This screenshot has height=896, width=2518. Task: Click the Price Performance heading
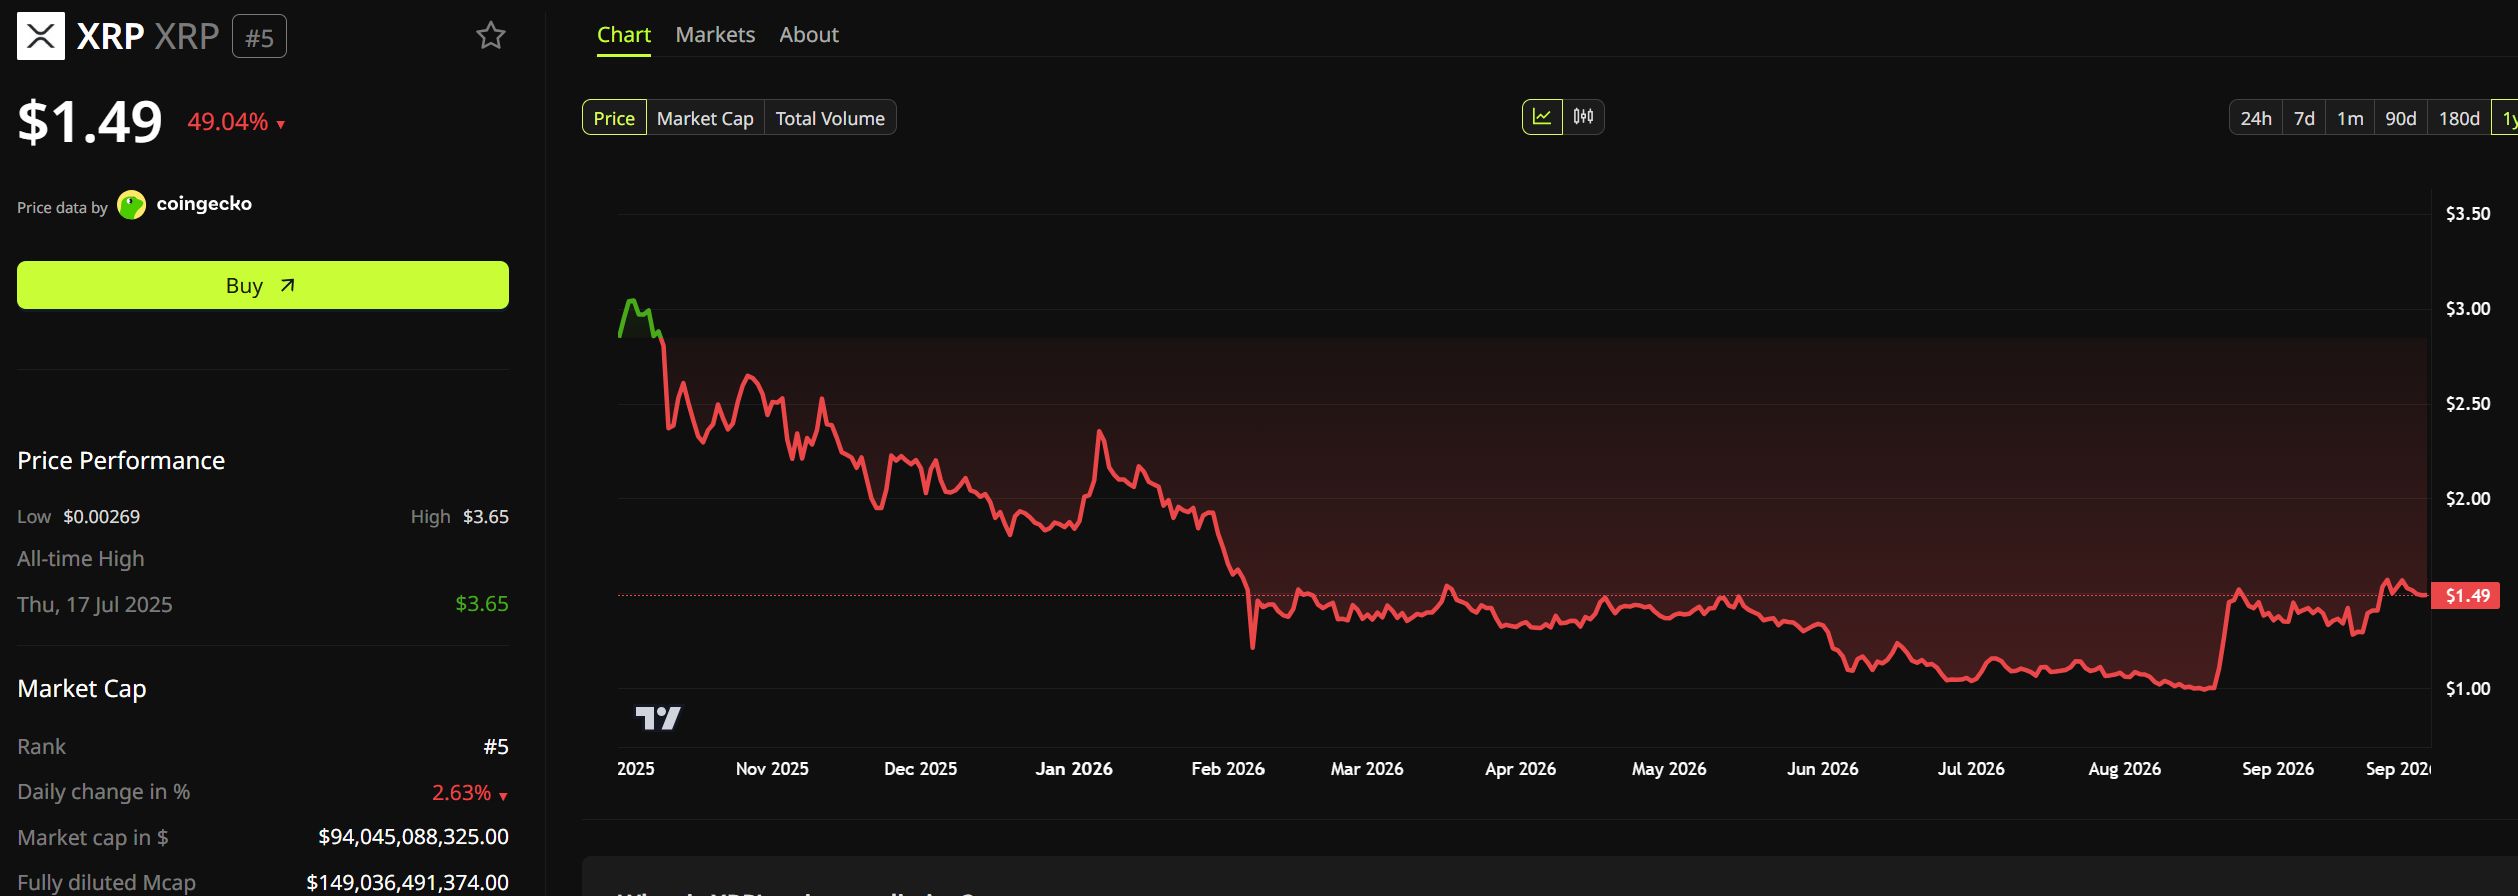coord(121,460)
